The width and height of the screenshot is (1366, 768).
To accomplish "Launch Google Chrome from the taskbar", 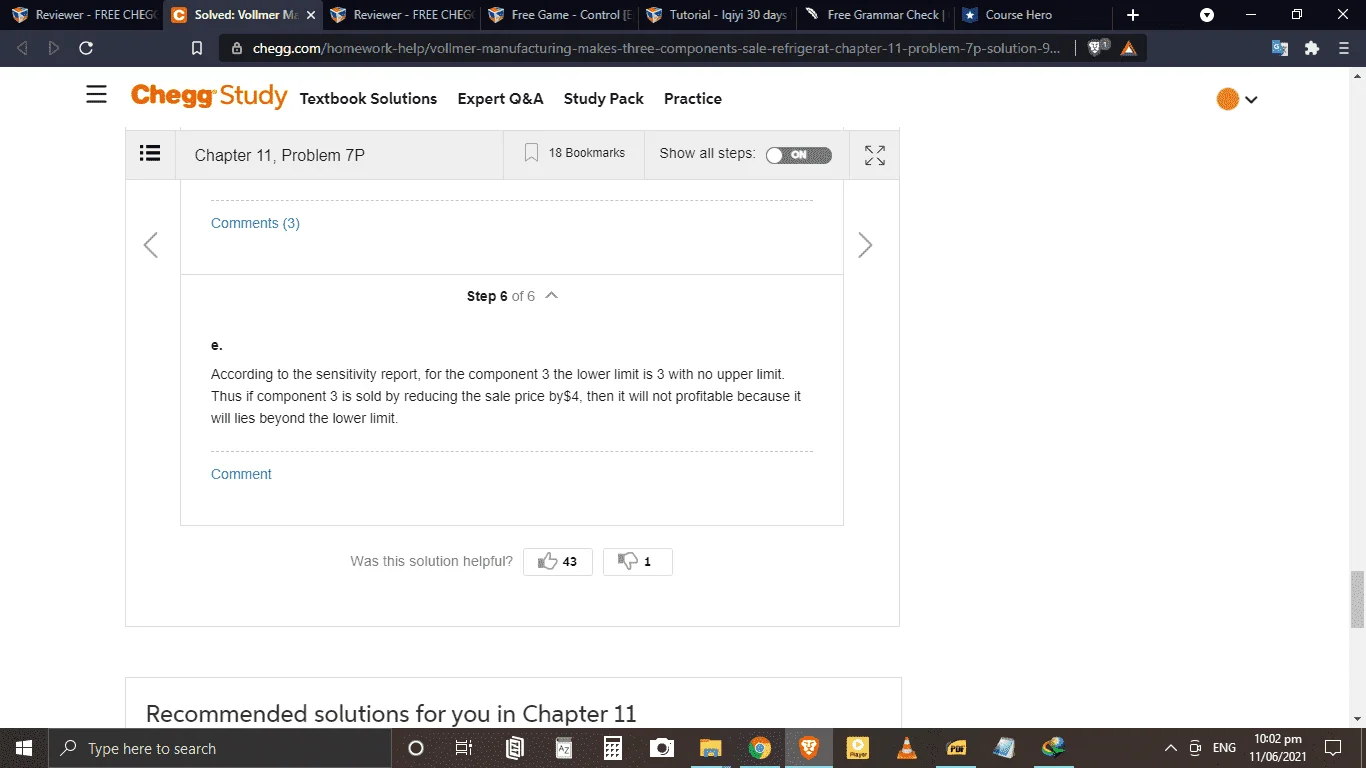I will pos(760,748).
